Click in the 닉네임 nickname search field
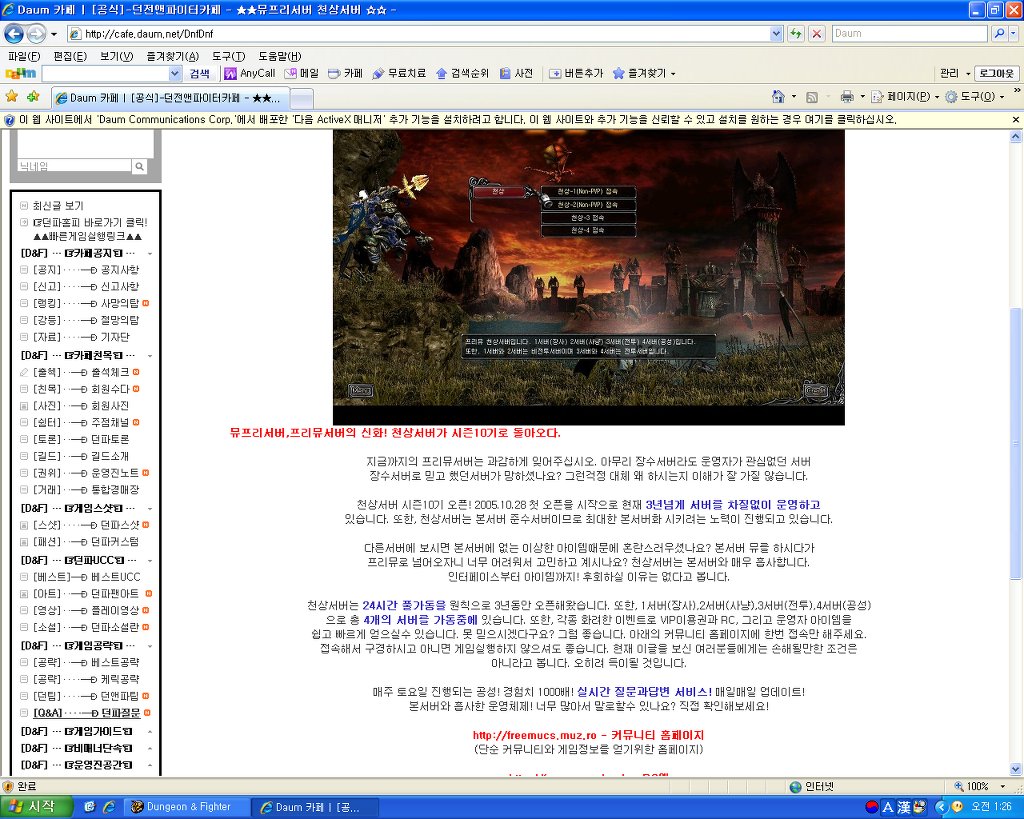 tap(74, 167)
